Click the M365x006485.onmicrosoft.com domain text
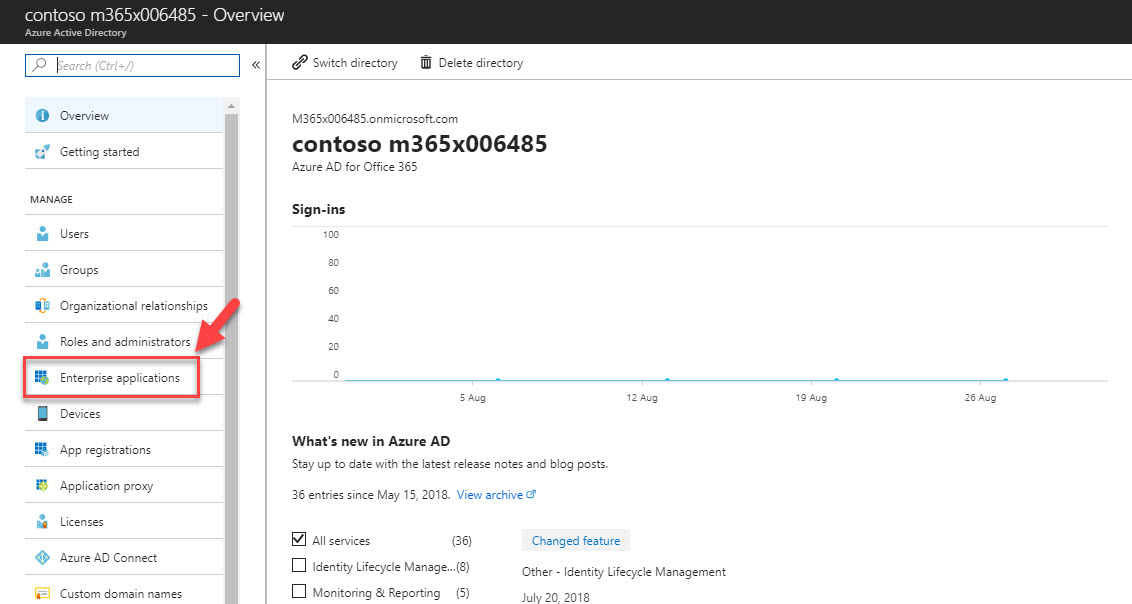 (375, 119)
